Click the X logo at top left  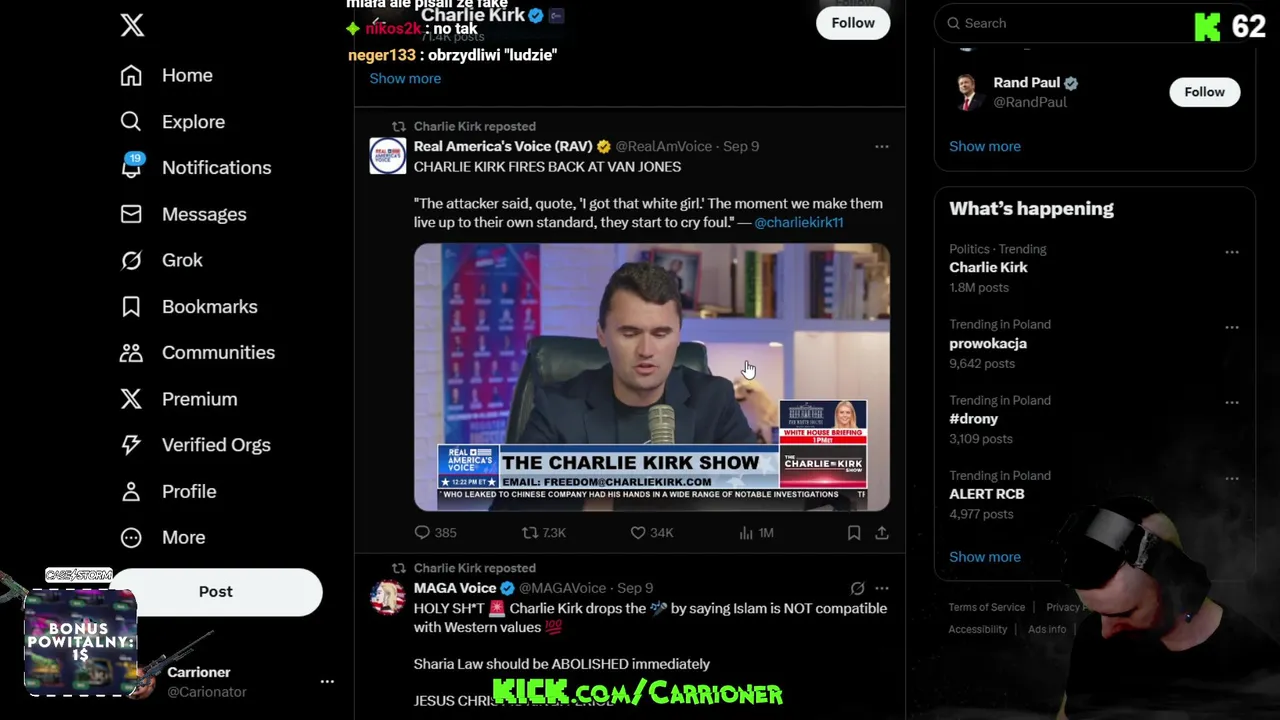pyautogui.click(x=132, y=25)
